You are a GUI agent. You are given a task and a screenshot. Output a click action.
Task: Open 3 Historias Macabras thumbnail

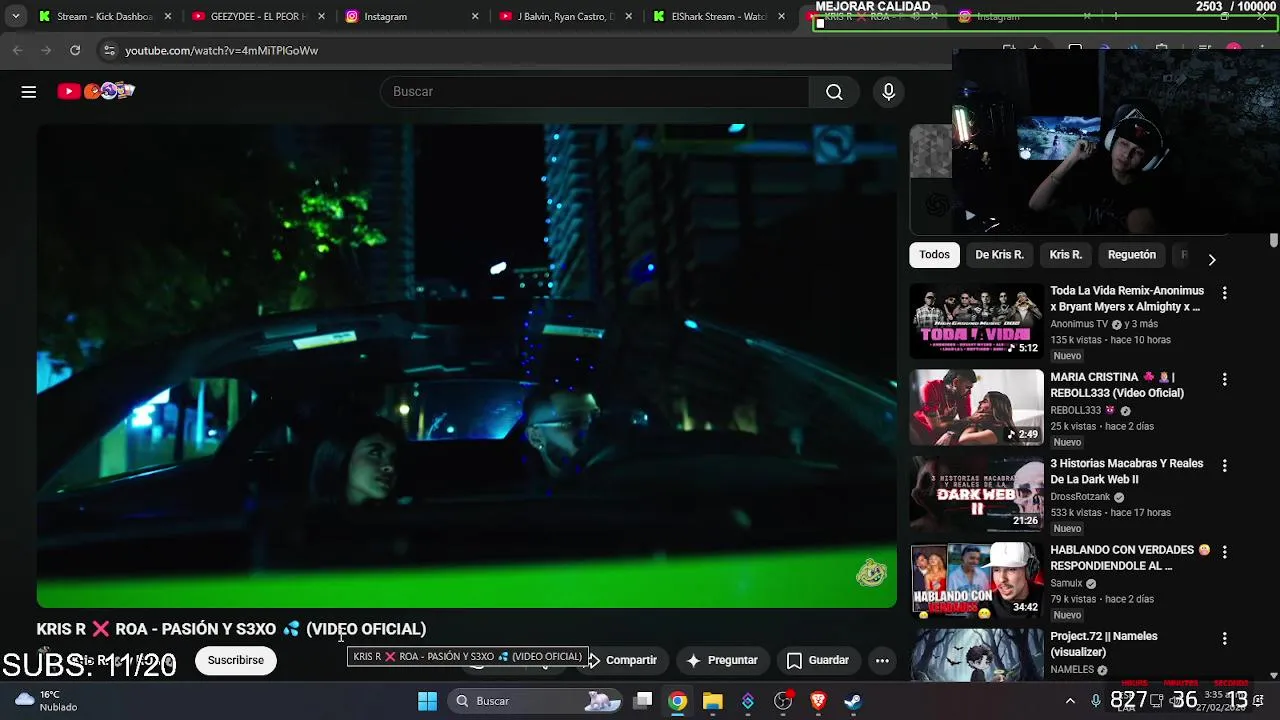coord(976,494)
